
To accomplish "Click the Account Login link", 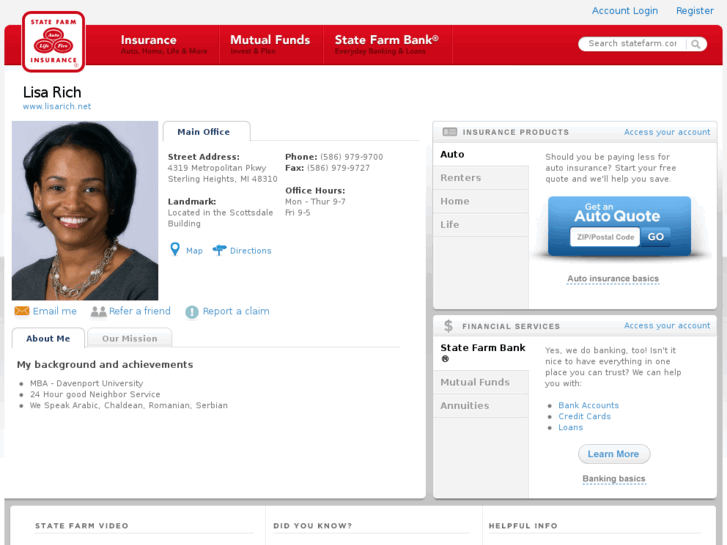I will (x=625, y=11).
